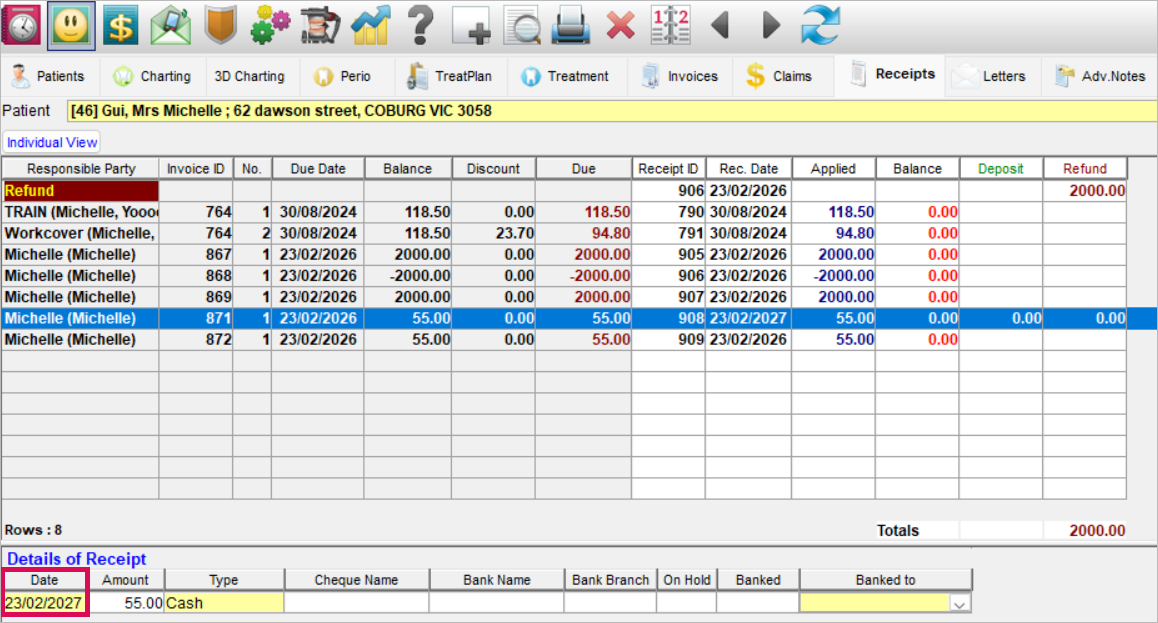
Task: Switch to the TreatPlan tab
Action: (x=450, y=76)
